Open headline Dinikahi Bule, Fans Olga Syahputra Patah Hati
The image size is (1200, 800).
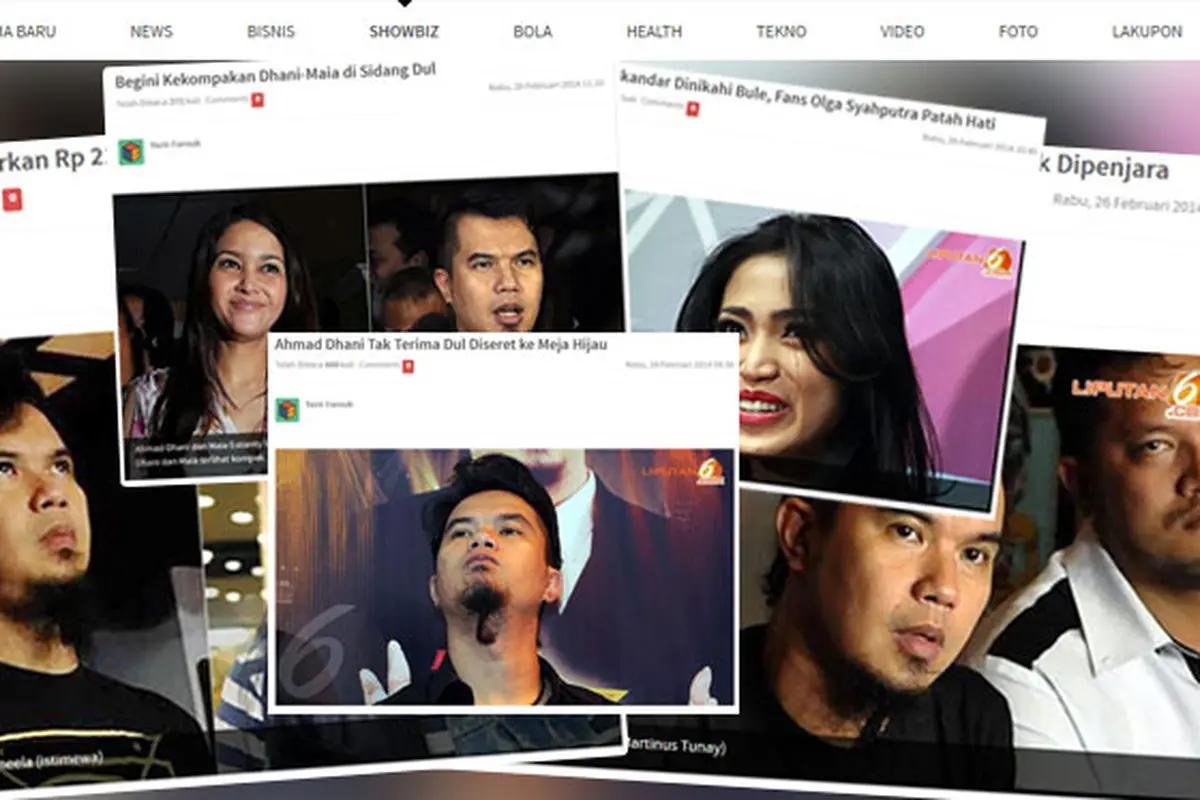(x=808, y=101)
